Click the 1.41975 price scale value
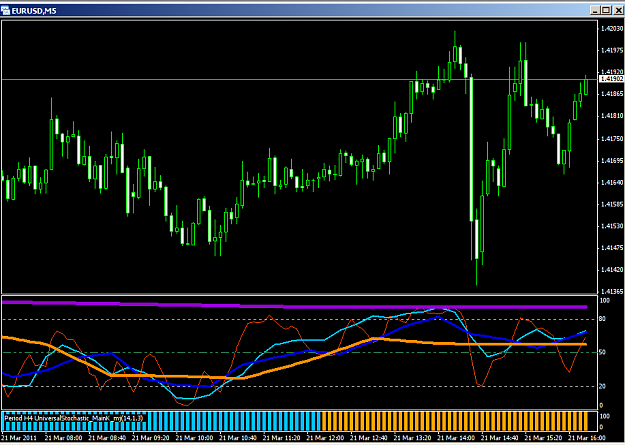 [x=612, y=50]
